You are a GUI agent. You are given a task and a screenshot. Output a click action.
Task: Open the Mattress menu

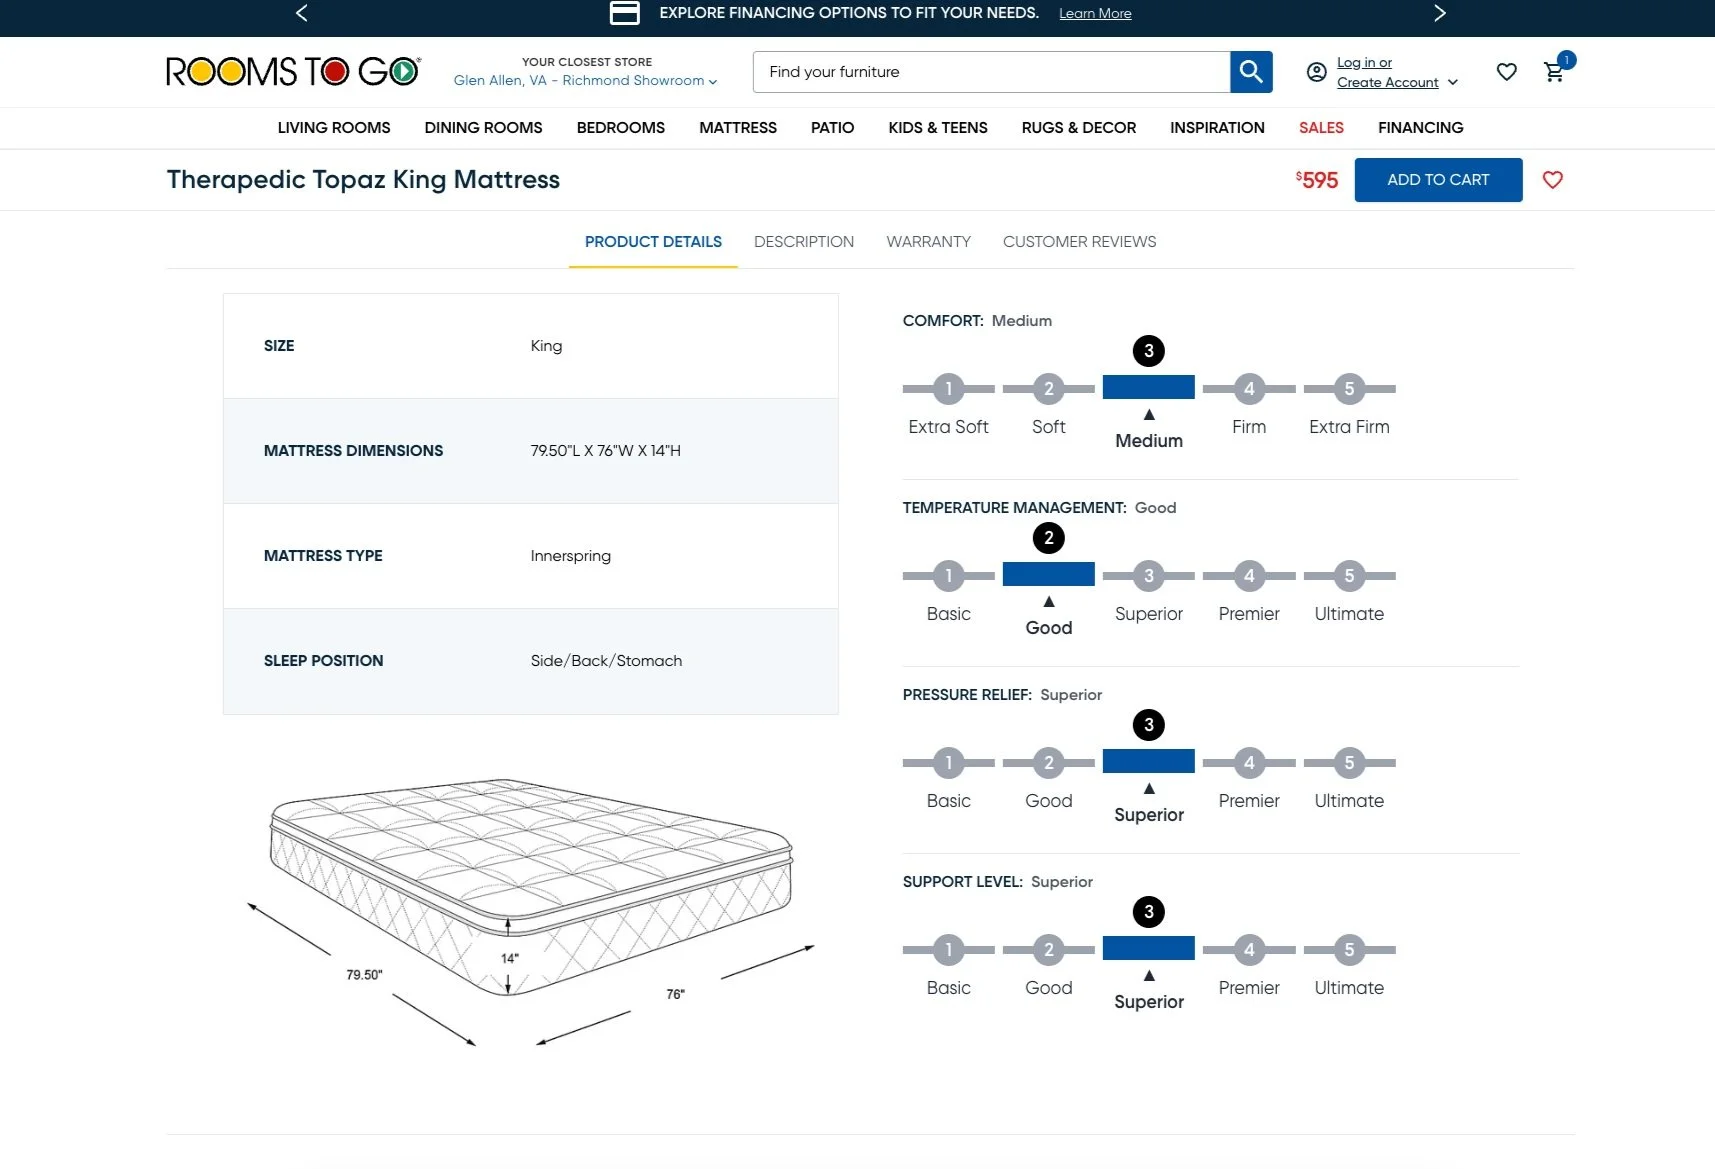pos(738,128)
